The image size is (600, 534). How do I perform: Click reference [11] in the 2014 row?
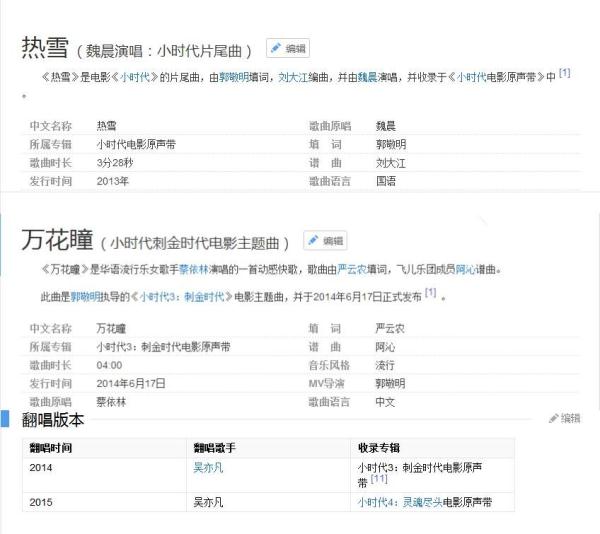pyautogui.click(x=379, y=479)
